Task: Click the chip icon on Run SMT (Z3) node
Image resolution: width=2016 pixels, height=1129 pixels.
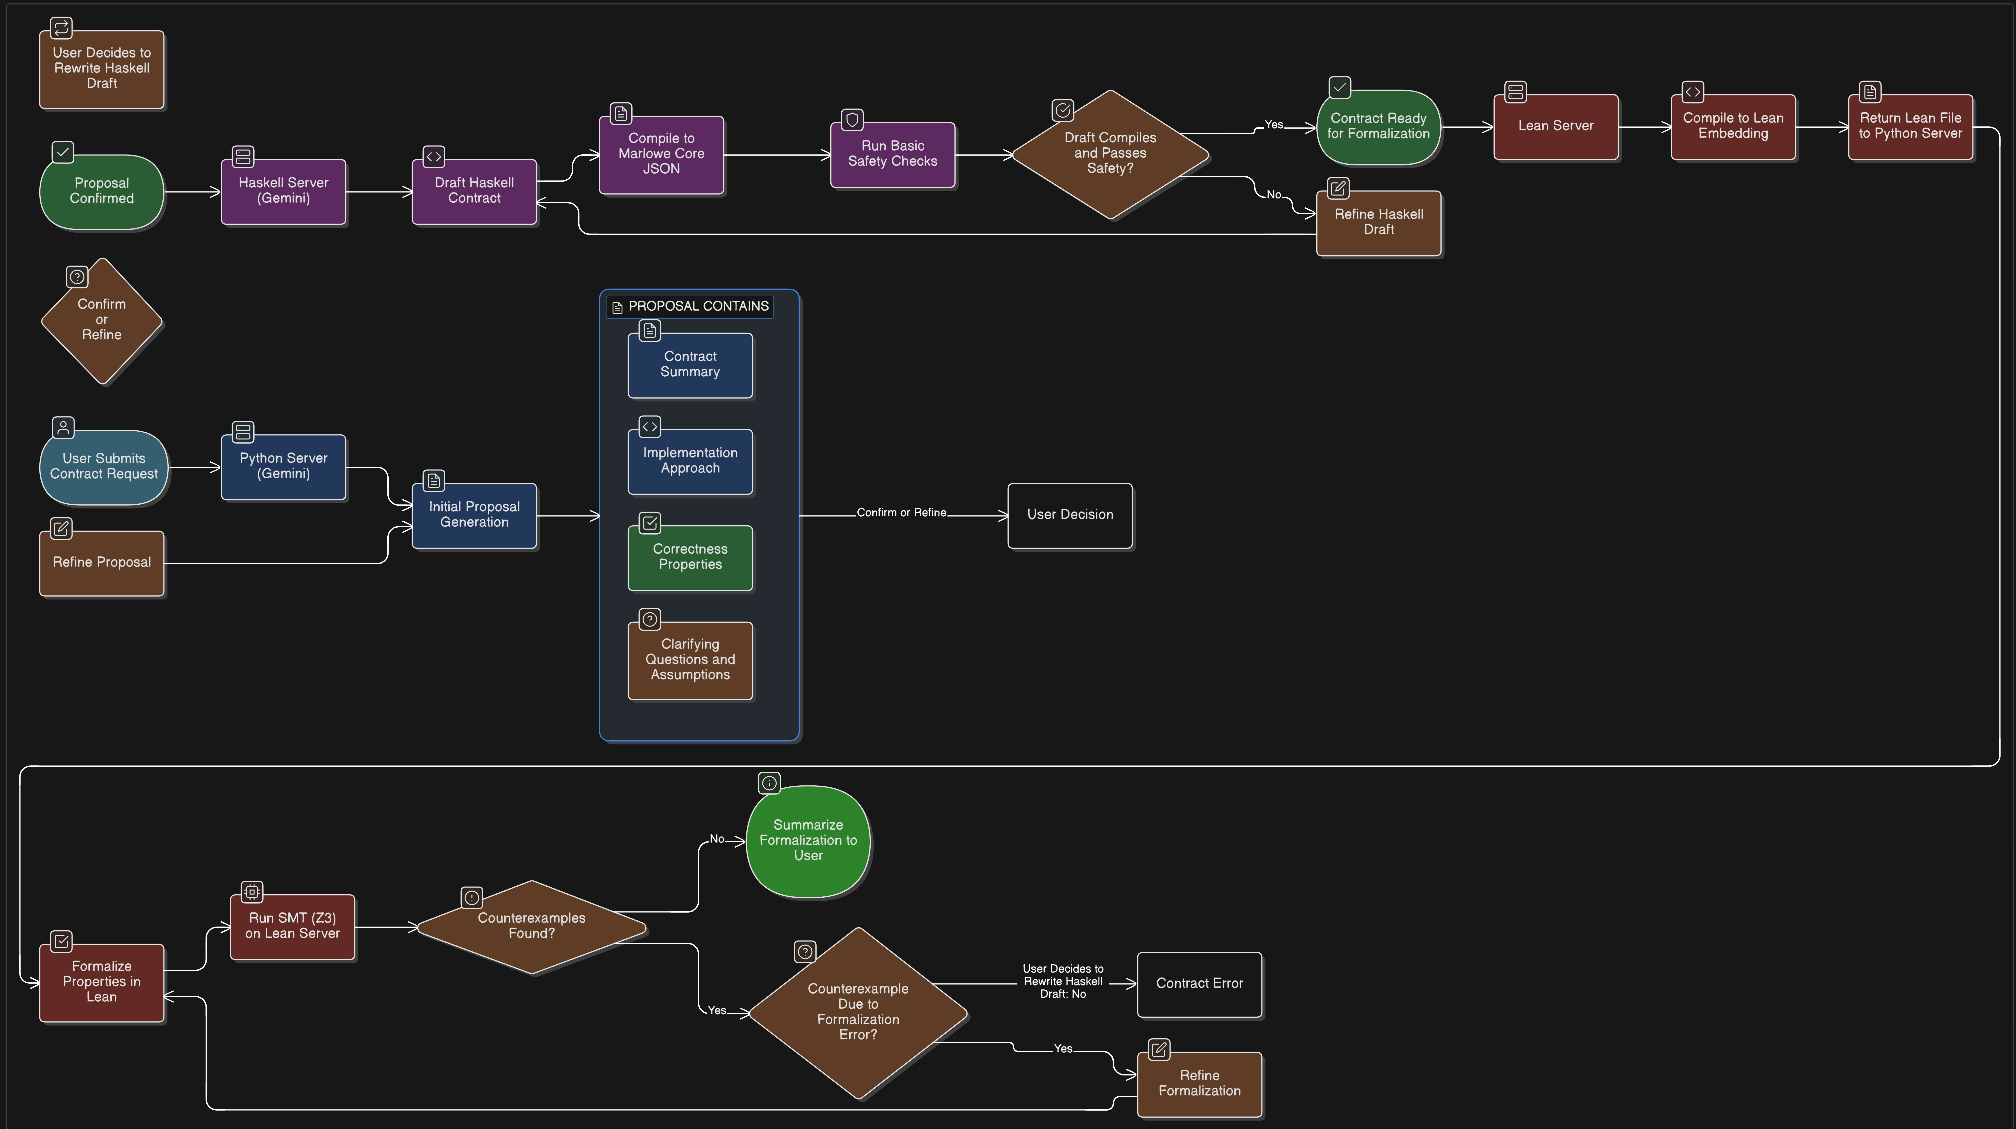Action: [x=252, y=892]
